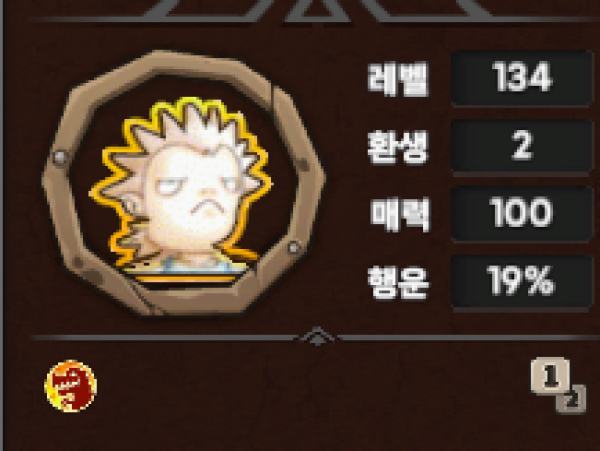
Task: Click the 레벨 level label
Action: pos(398,79)
